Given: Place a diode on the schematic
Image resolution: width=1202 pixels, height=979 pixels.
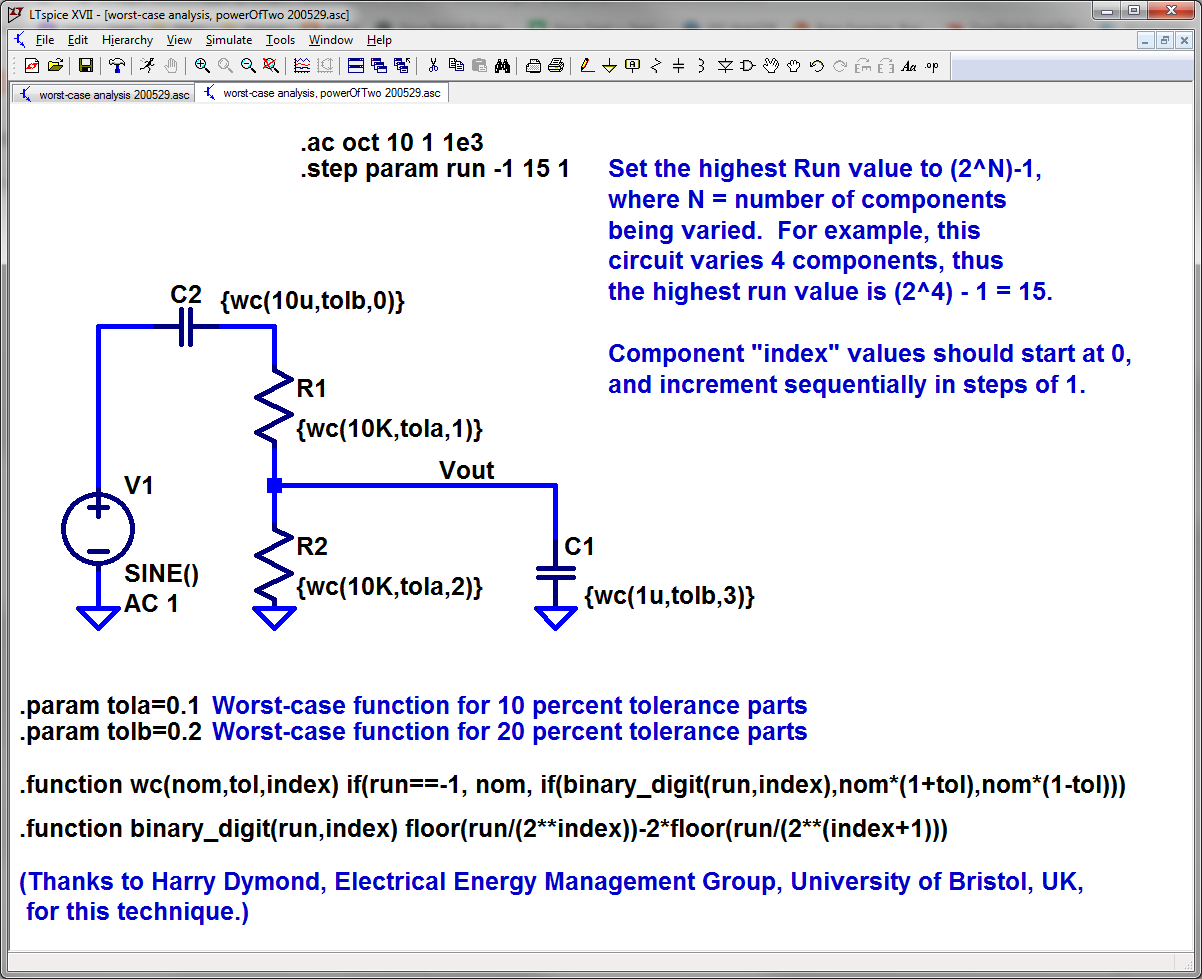Looking at the screenshot, I should (x=724, y=67).
